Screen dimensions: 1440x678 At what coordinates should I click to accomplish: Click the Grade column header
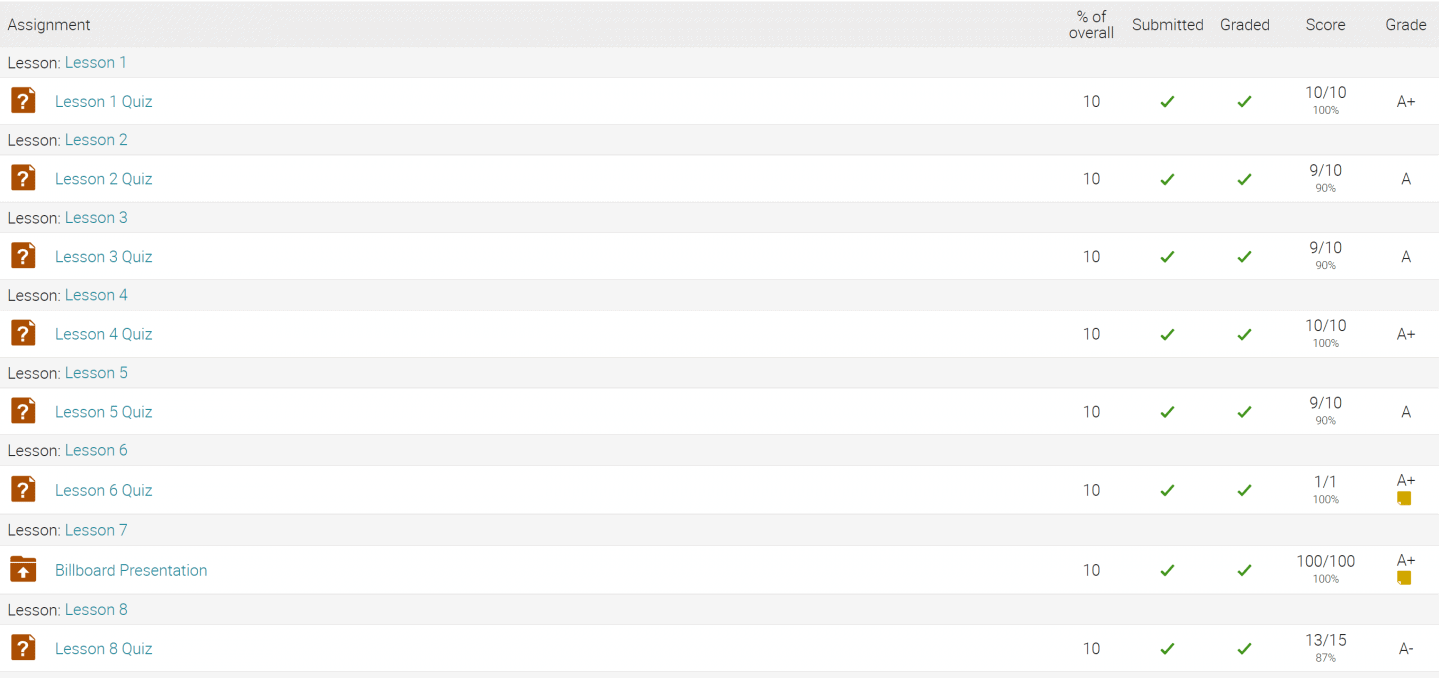tap(1405, 25)
